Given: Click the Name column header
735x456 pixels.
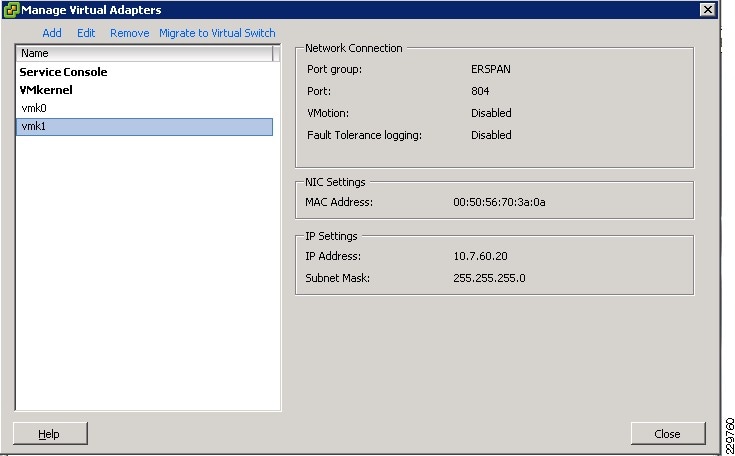Looking at the screenshot, I should coord(144,53).
